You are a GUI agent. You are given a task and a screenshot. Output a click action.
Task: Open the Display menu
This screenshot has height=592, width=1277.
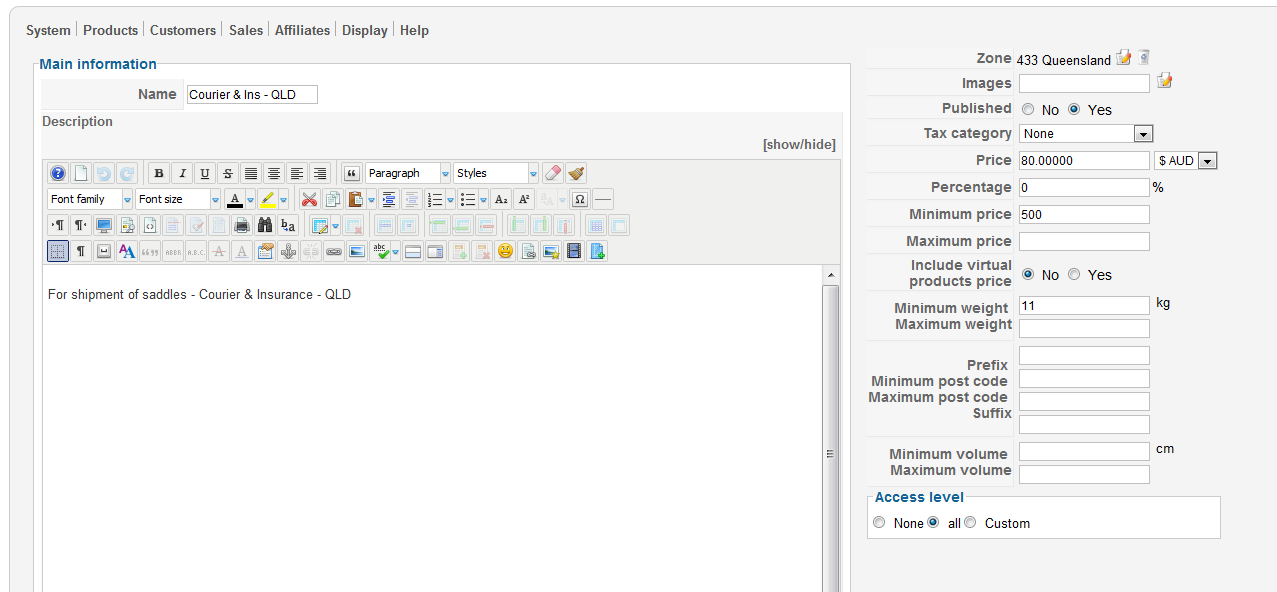[365, 30]
